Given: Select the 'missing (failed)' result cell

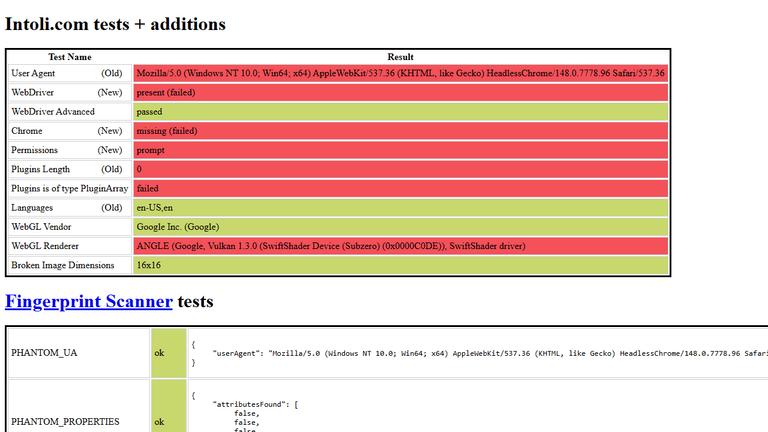Looking at the screenshot, I should (x=401, y=131).
